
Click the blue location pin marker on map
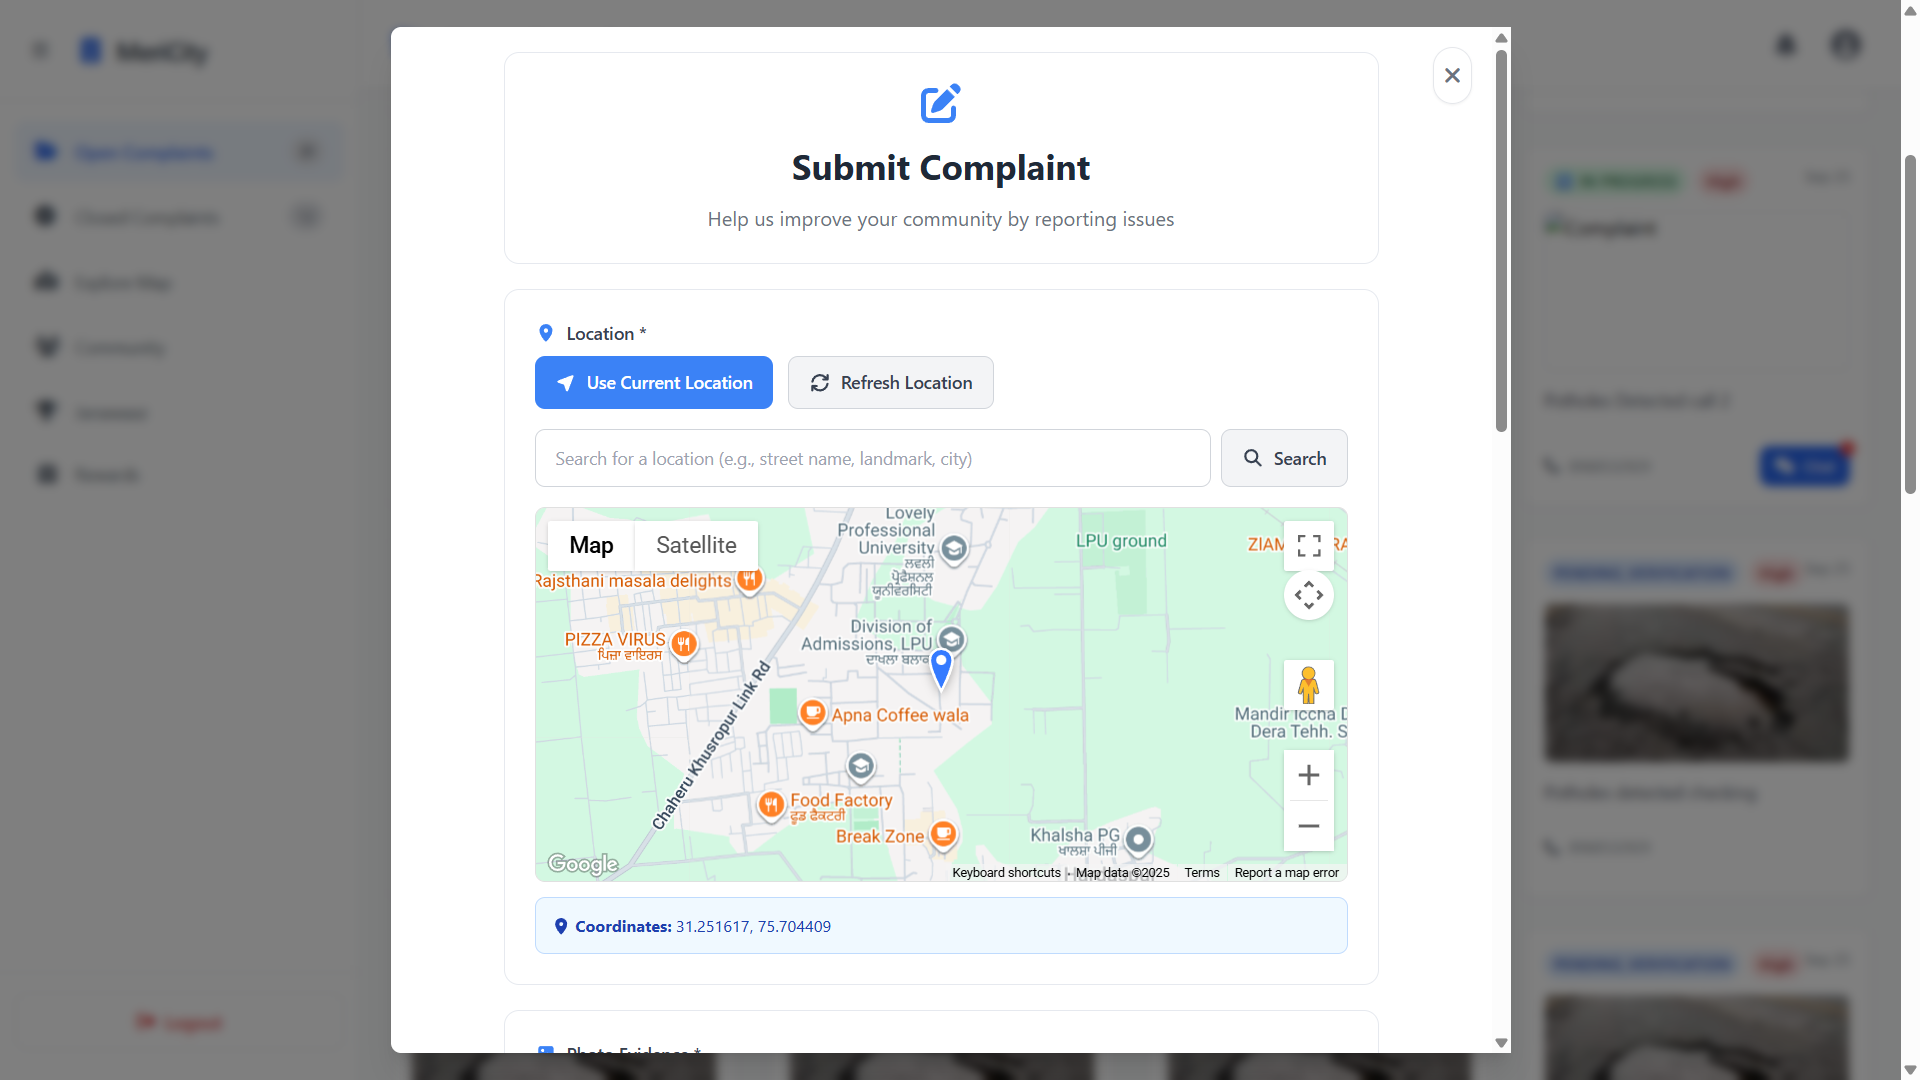point(941,667)
